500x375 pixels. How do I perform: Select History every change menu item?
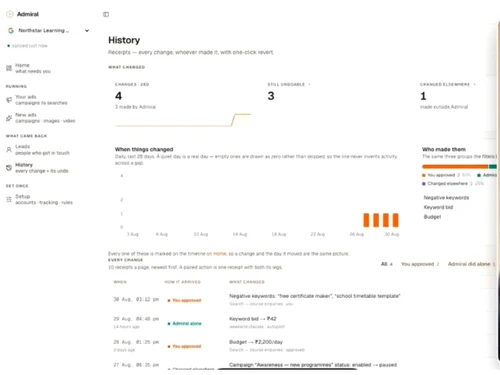pos(42,168)
